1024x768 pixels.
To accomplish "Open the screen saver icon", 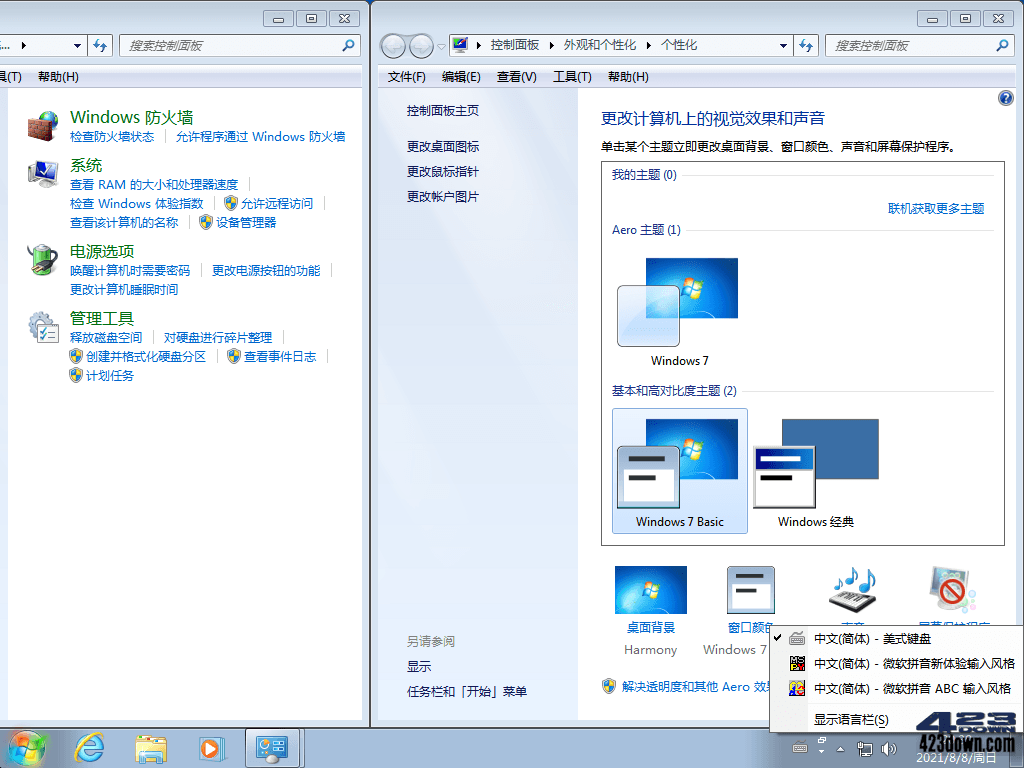I will coord(953,590).
